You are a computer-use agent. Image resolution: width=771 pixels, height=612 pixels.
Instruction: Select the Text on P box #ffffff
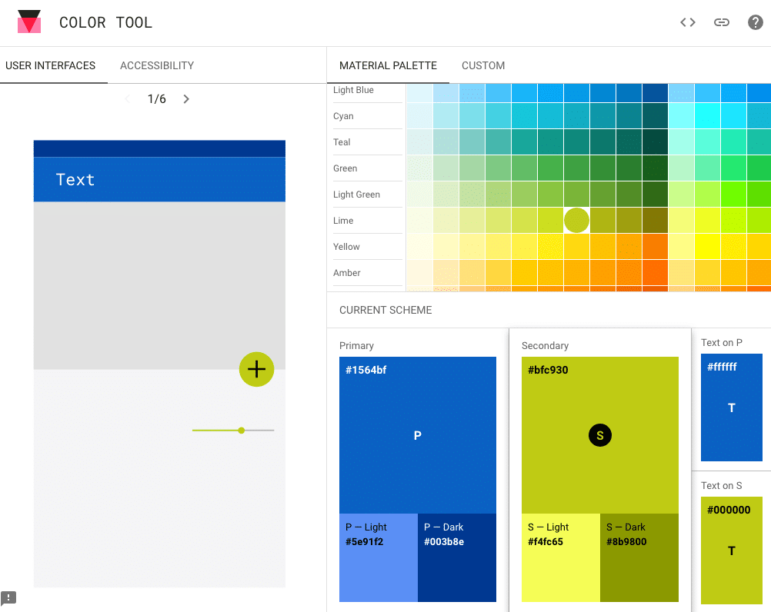point(732,407)
